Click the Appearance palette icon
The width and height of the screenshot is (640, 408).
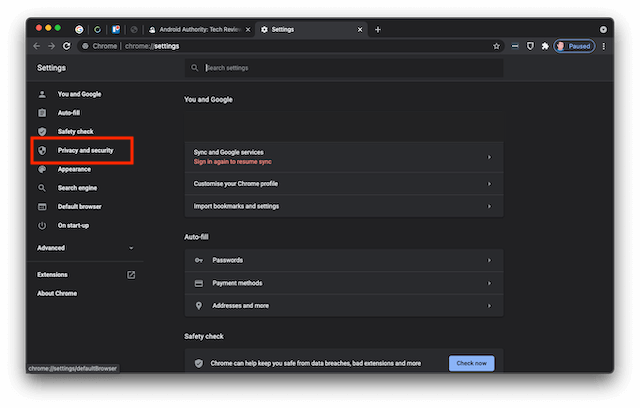42,169
